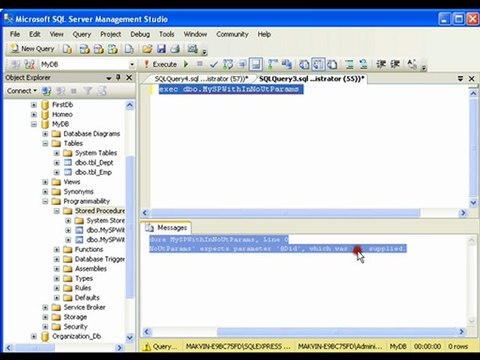Open the File menu

tap(15, 34)
